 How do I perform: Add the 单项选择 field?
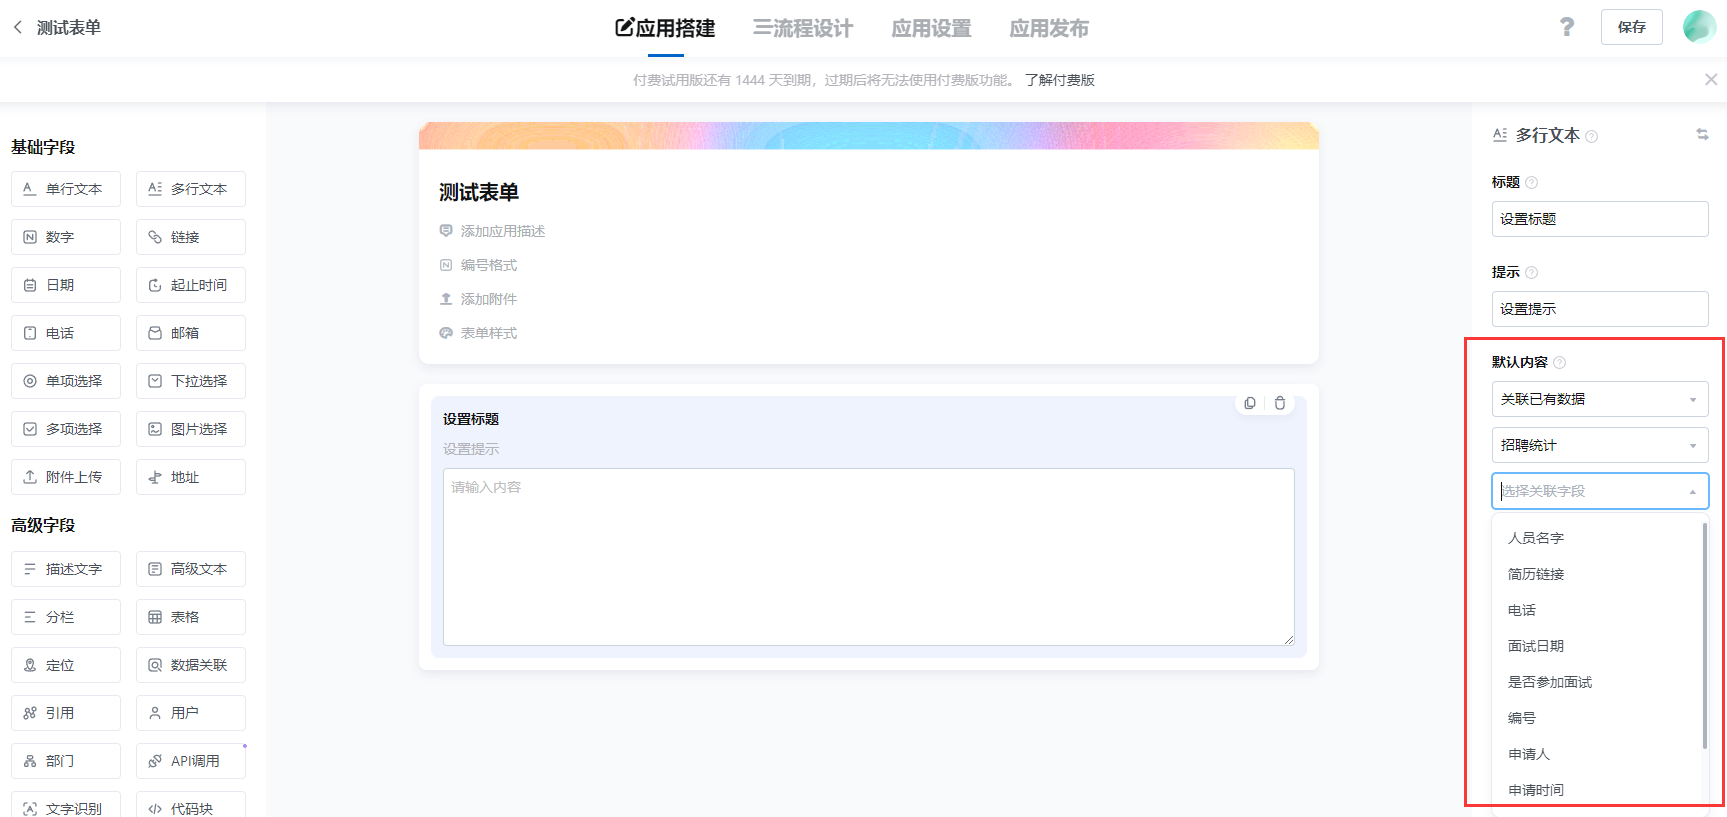[66, 381]
